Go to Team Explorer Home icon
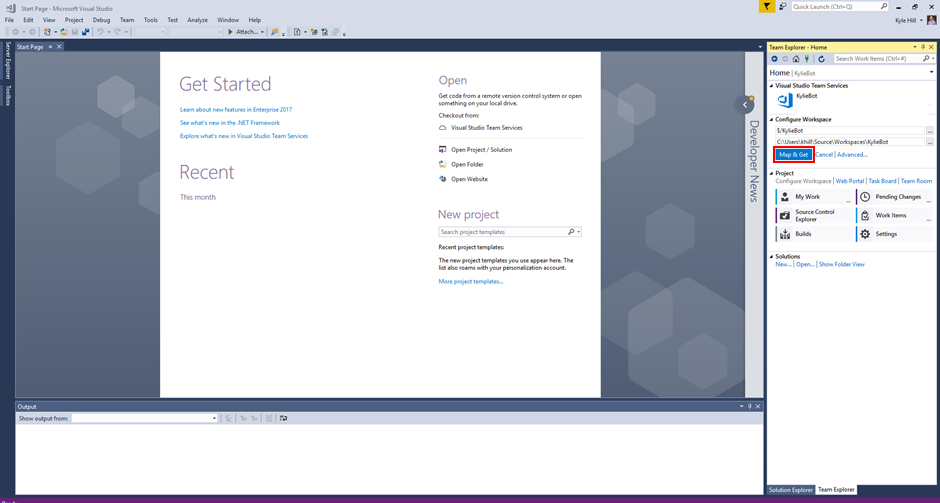Image resolution: width=940 pixels, height=503 pixels. [x=796, y=59]
